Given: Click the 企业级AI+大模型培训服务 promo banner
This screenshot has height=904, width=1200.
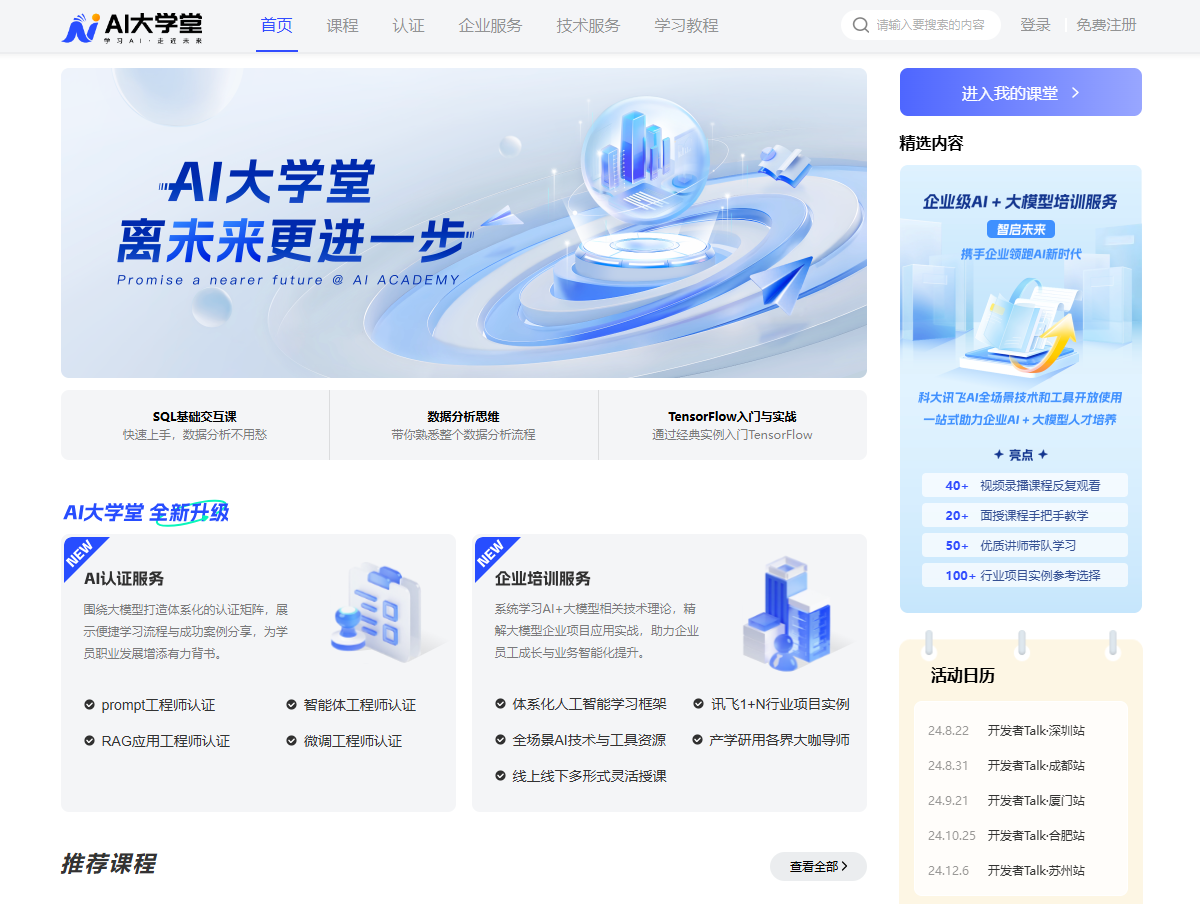Looking at the screenshot, I should (x=1020, y=388).
